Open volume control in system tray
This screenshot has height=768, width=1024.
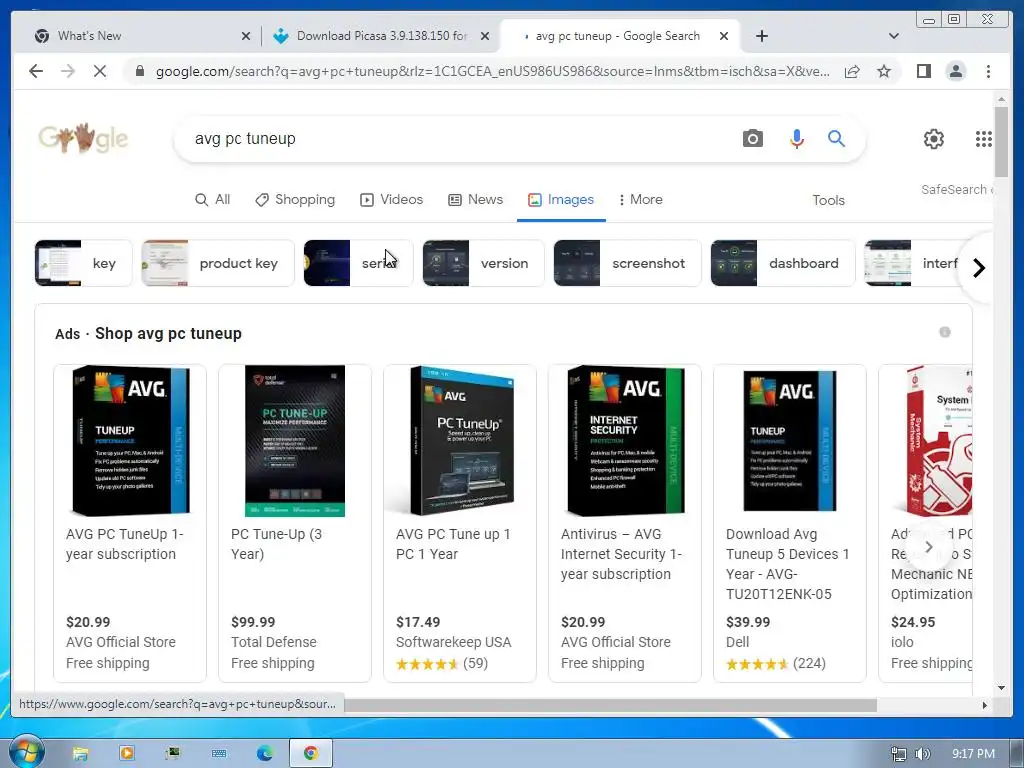coord(921,754)
